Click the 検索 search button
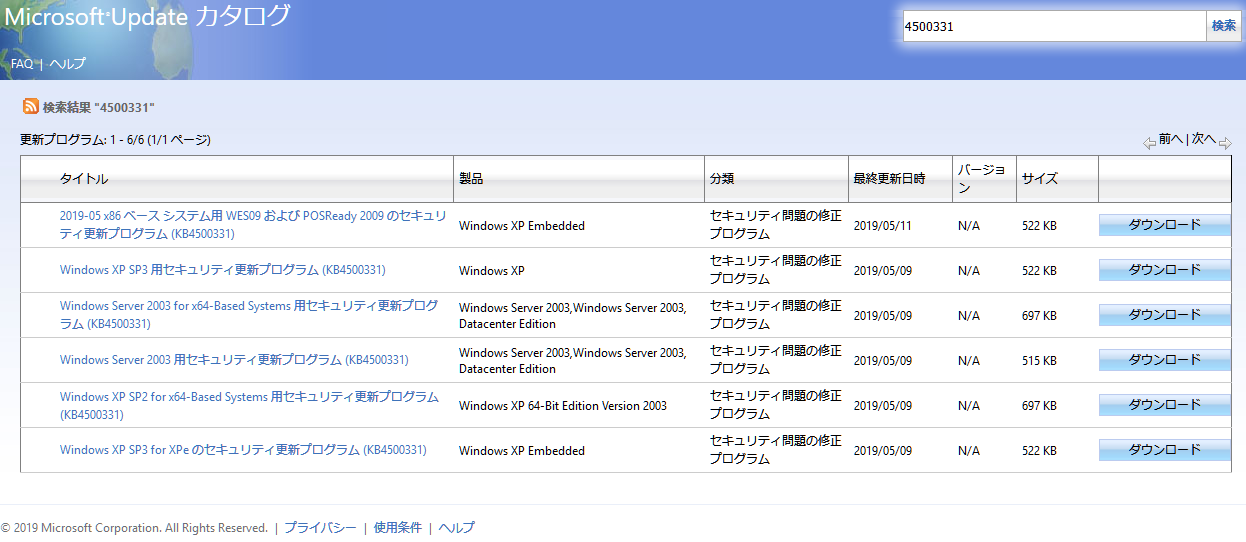Image resolution: width=1246 pixels, height=542 pixels. click(1224, 27)
